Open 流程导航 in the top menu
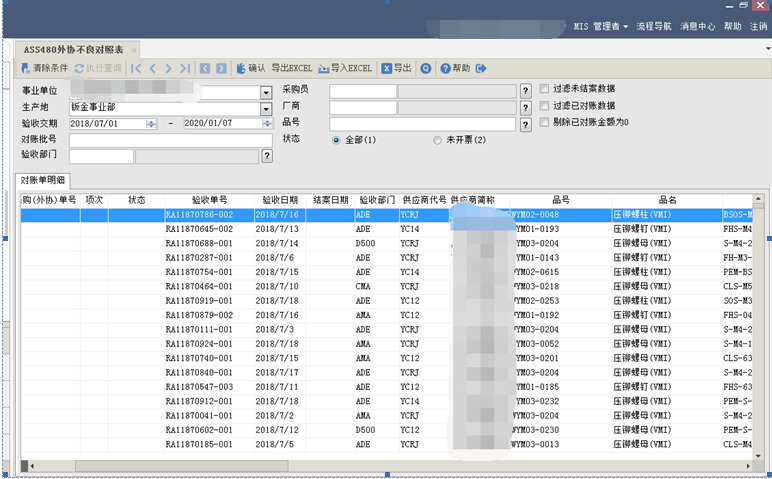The image size is (772, 479). pyautogui.click(x=654, y=26)
